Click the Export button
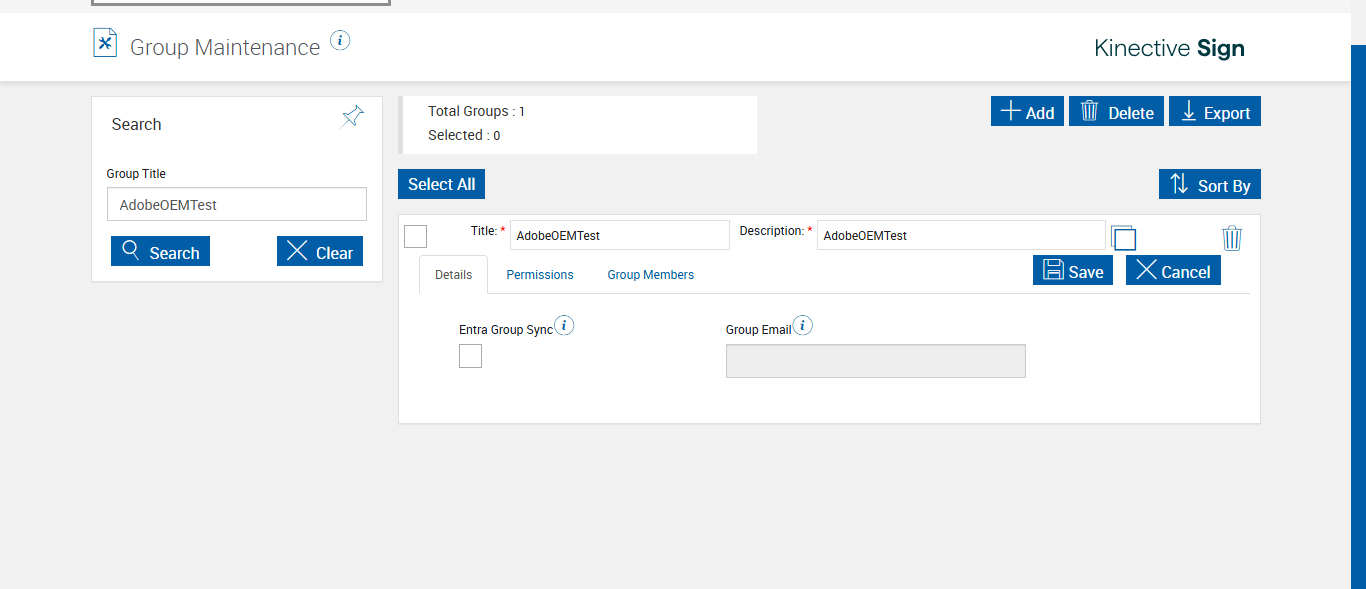The image size is (1366, 589). point(1215,112)
